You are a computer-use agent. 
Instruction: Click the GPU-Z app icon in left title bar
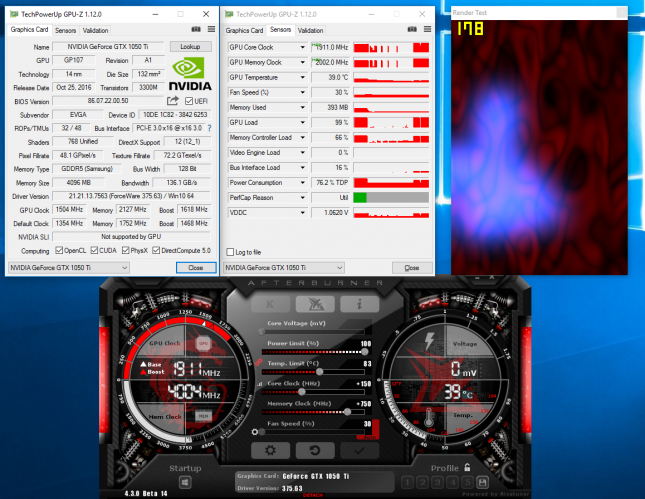14,14
